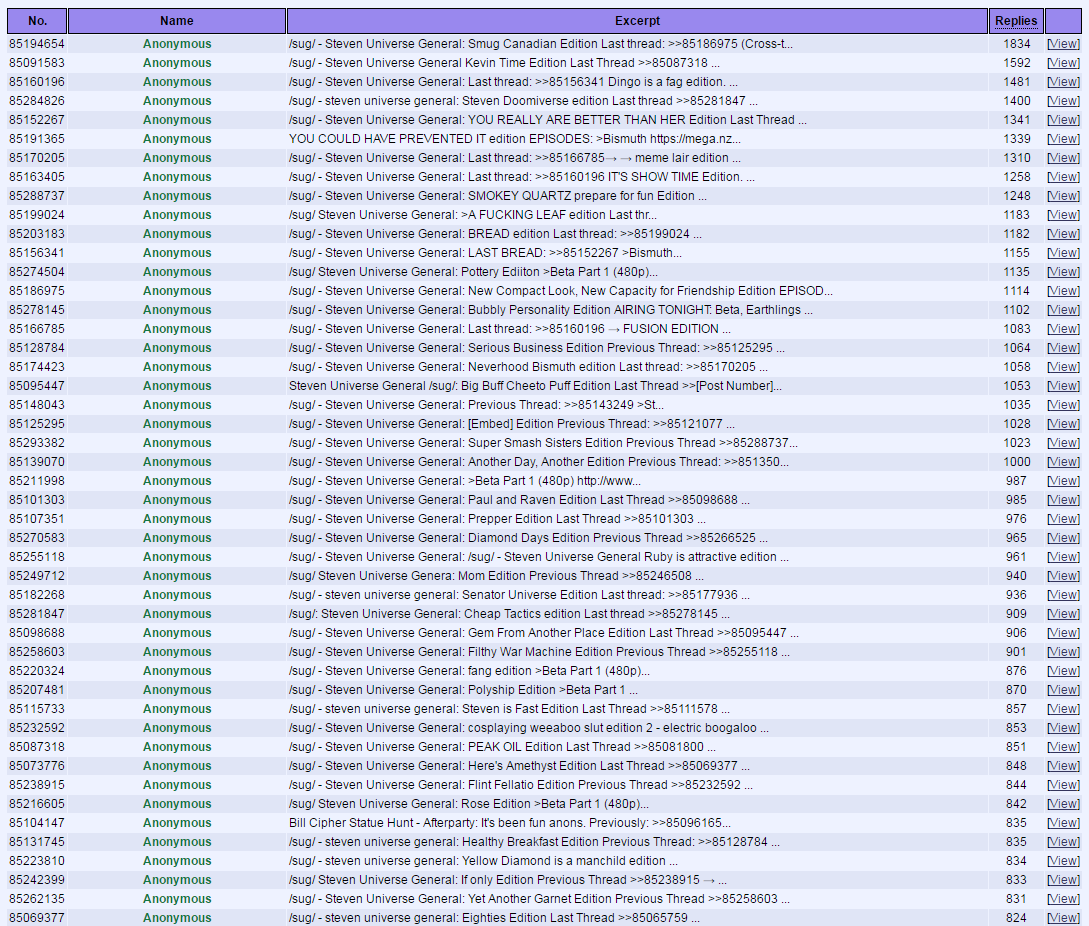Viewport: 1089px width, 926px height.
Task: Open View link for thread 85284826
Action: pyautogui.click(x=1063, y=101)
